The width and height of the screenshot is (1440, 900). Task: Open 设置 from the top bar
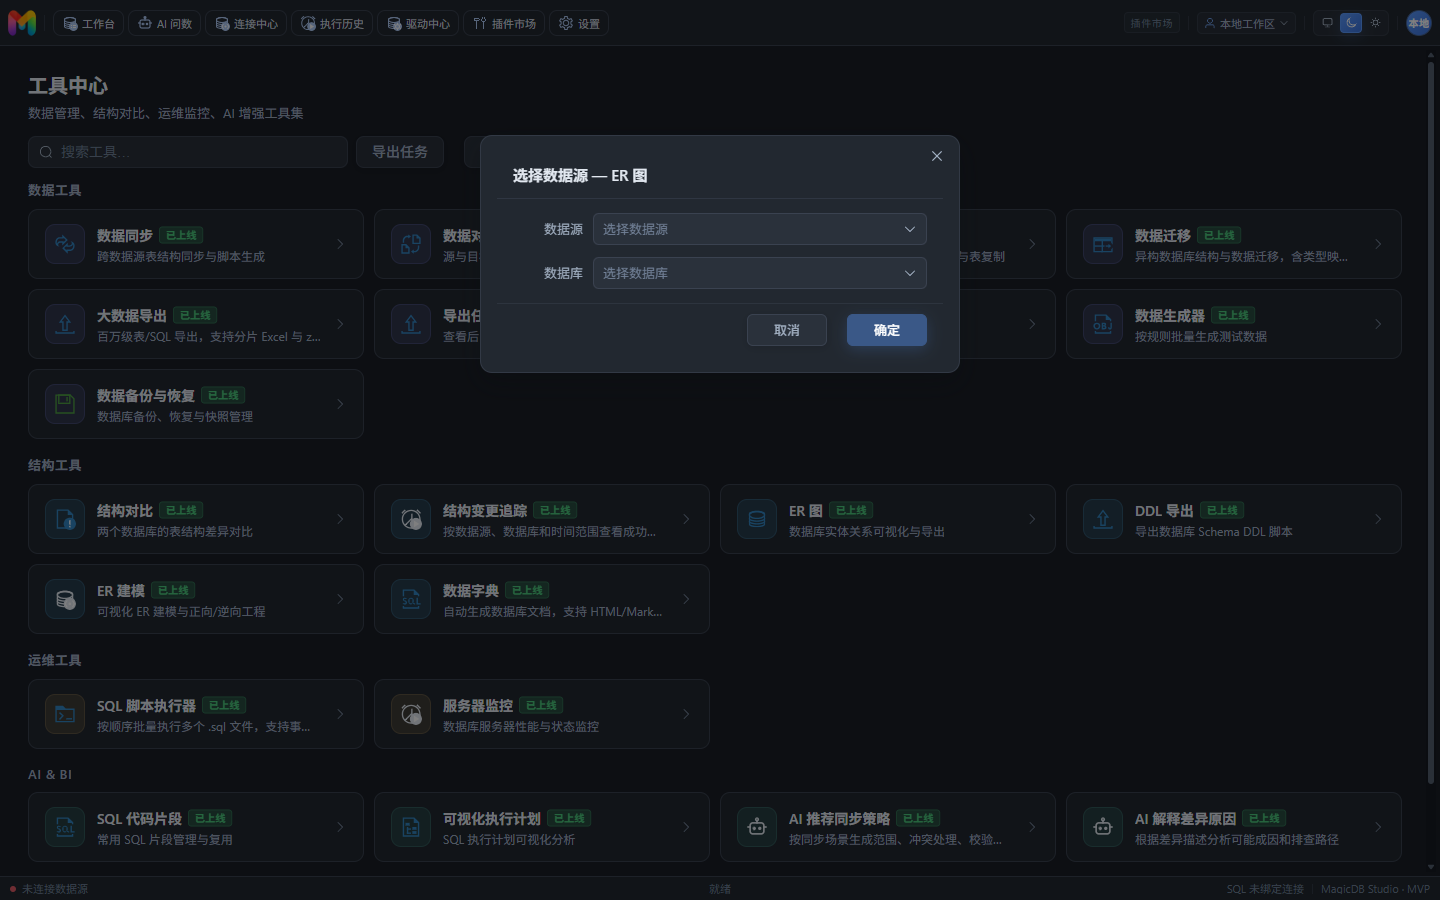point(579,23)
